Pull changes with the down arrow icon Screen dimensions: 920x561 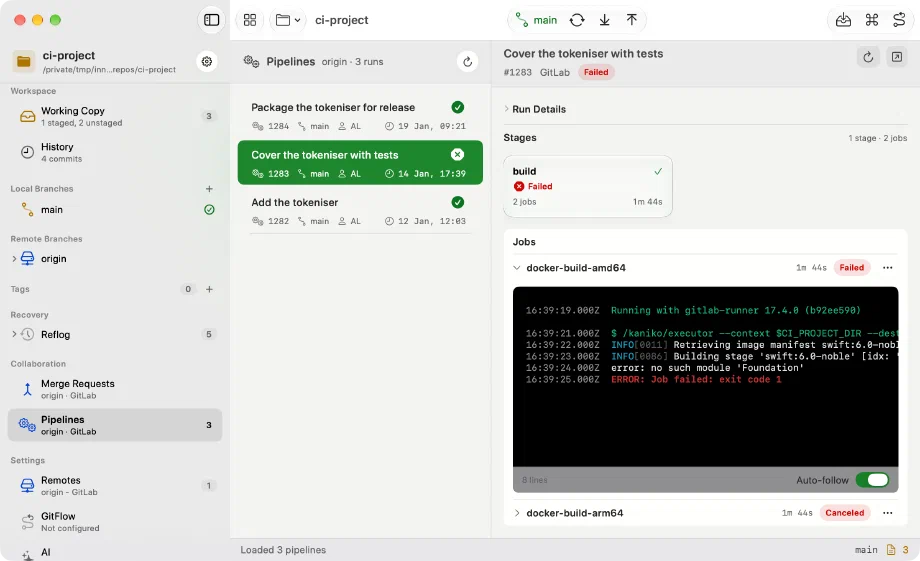(604, 20)
